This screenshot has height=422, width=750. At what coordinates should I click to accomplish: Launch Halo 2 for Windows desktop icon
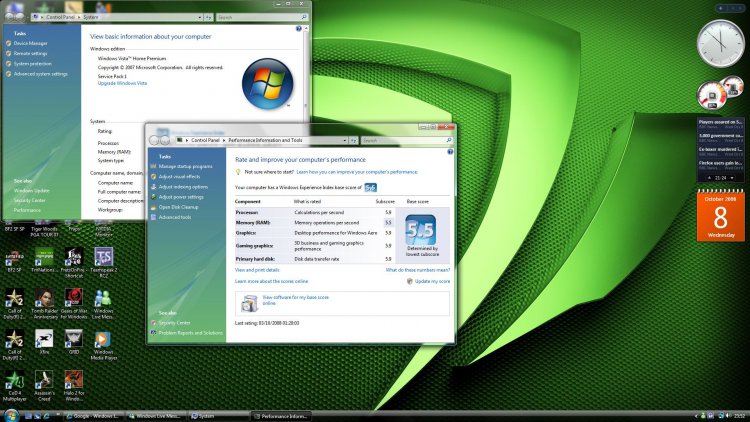tap(74, 386)
